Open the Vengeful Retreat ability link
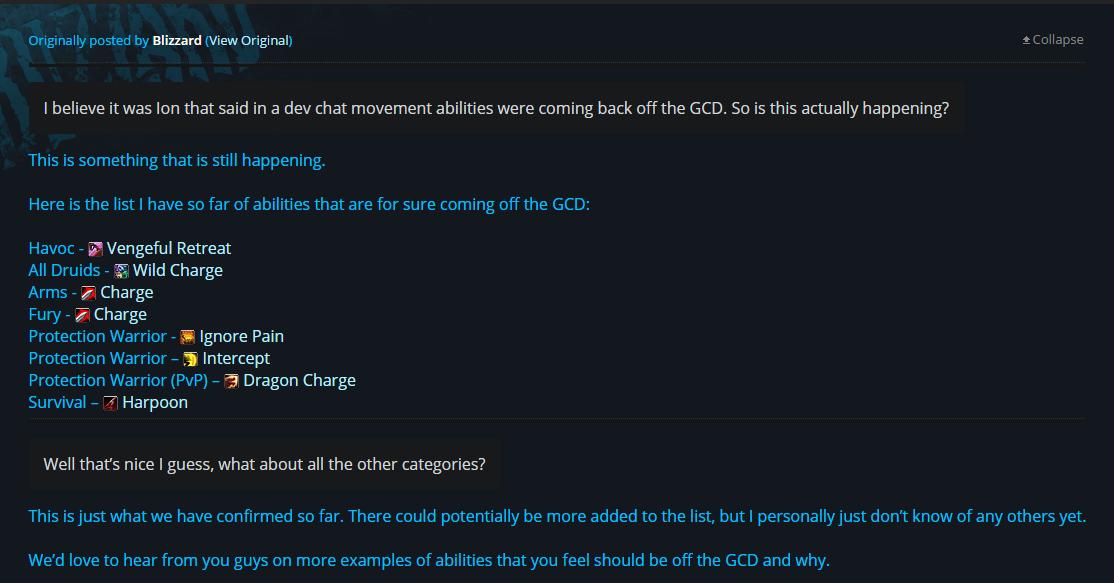The image size is (1114, 583). pyautogui.click(x=169, y=248)
